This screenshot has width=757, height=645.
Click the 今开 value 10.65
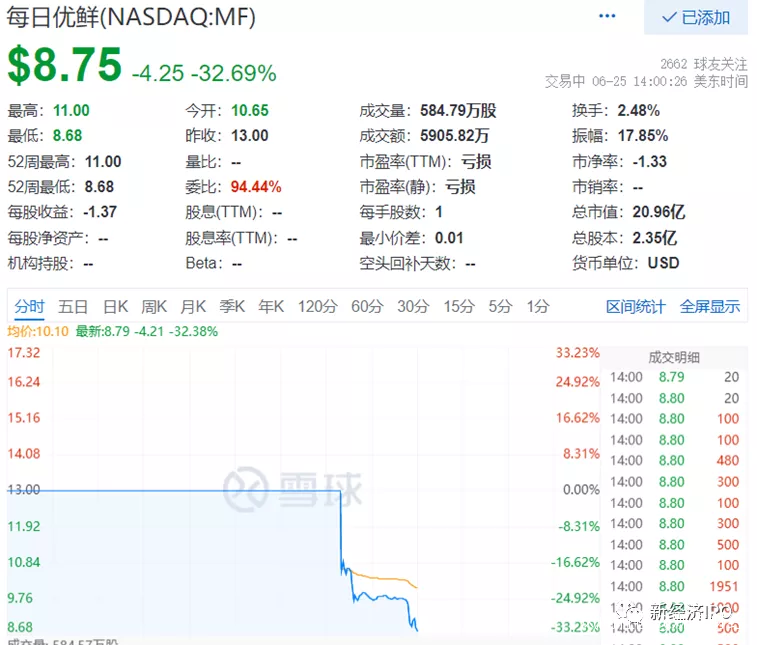click(x=250, y=111)
